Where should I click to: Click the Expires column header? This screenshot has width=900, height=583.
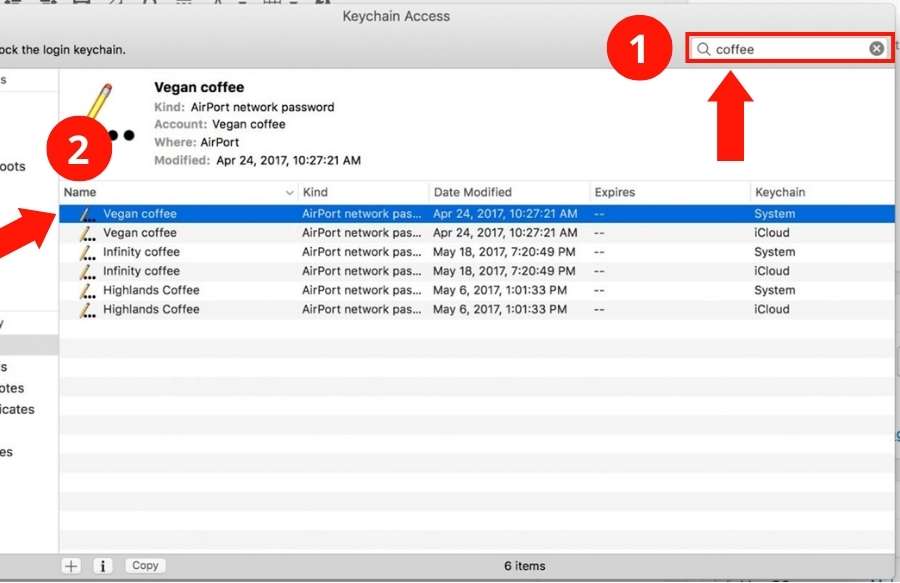pos(614,192)
